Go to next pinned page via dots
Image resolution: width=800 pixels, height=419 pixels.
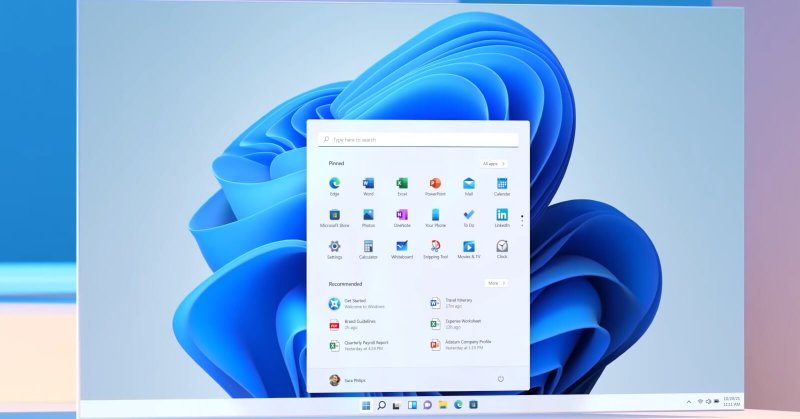[x=522, y=221]
